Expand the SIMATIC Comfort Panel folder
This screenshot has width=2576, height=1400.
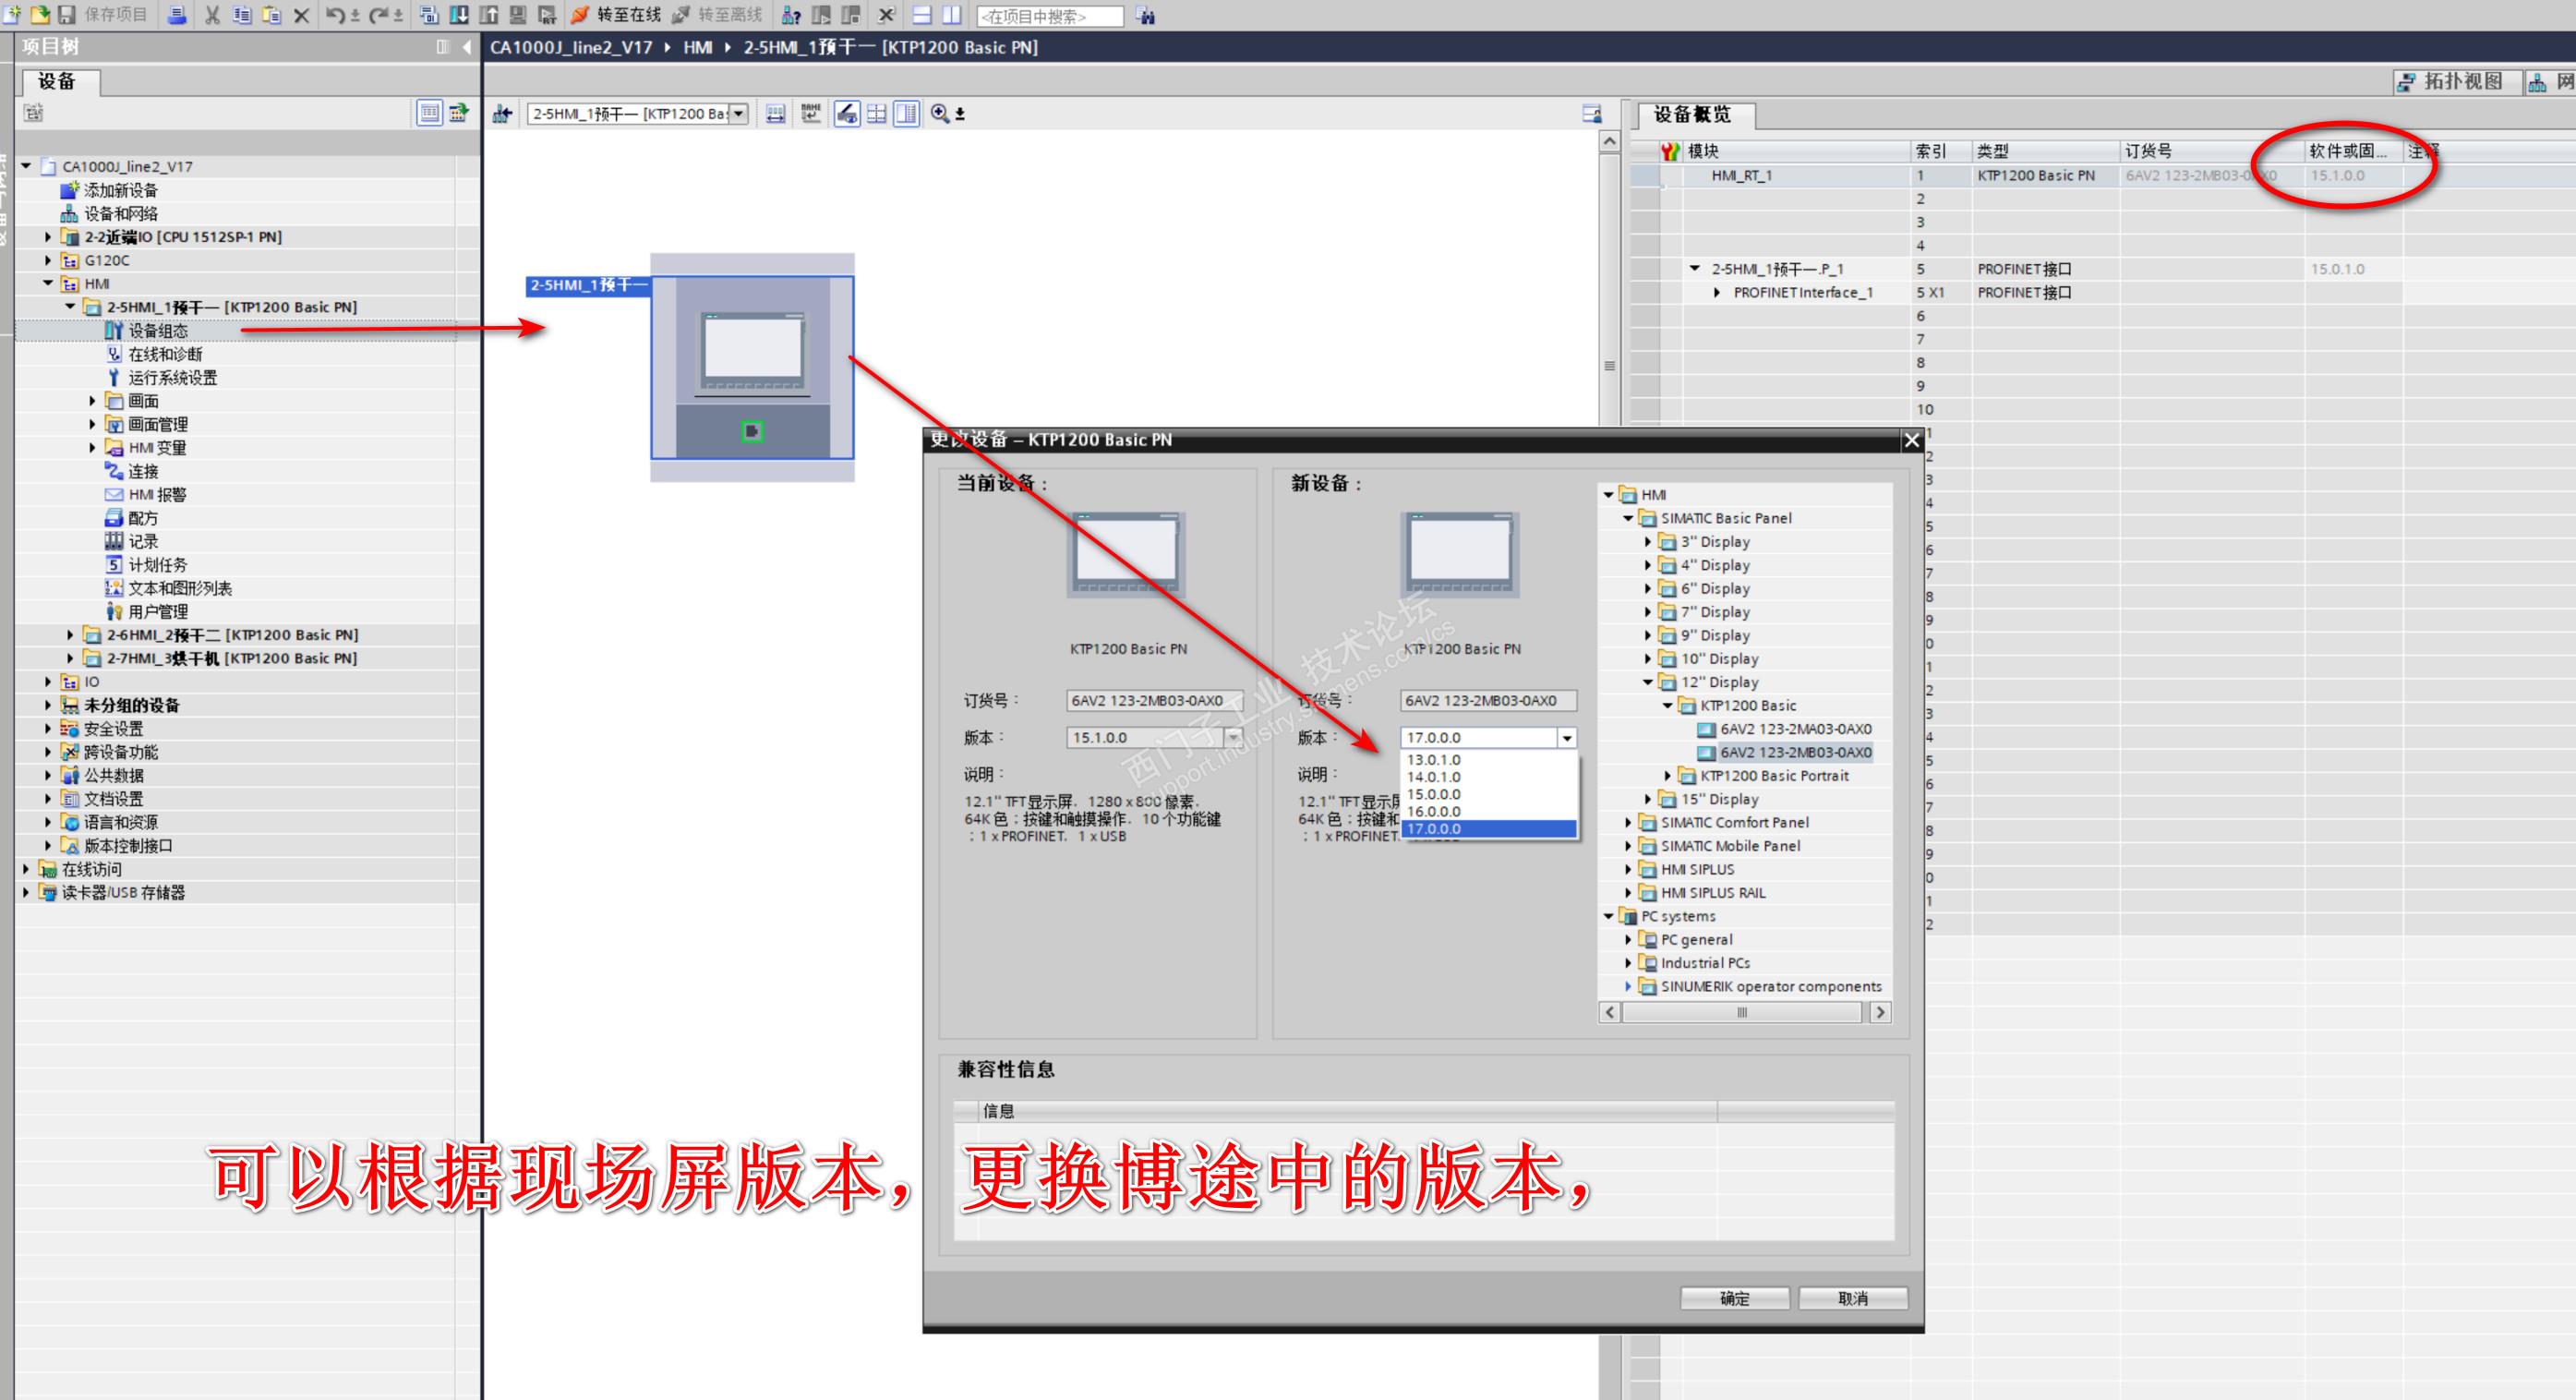tap(1628, 822)
